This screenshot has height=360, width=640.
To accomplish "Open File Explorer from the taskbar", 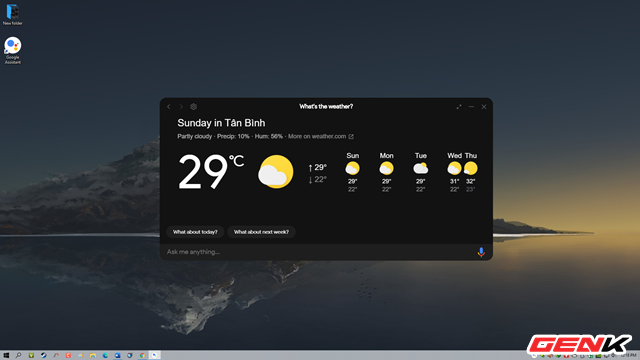I will [x=93, y=356].
